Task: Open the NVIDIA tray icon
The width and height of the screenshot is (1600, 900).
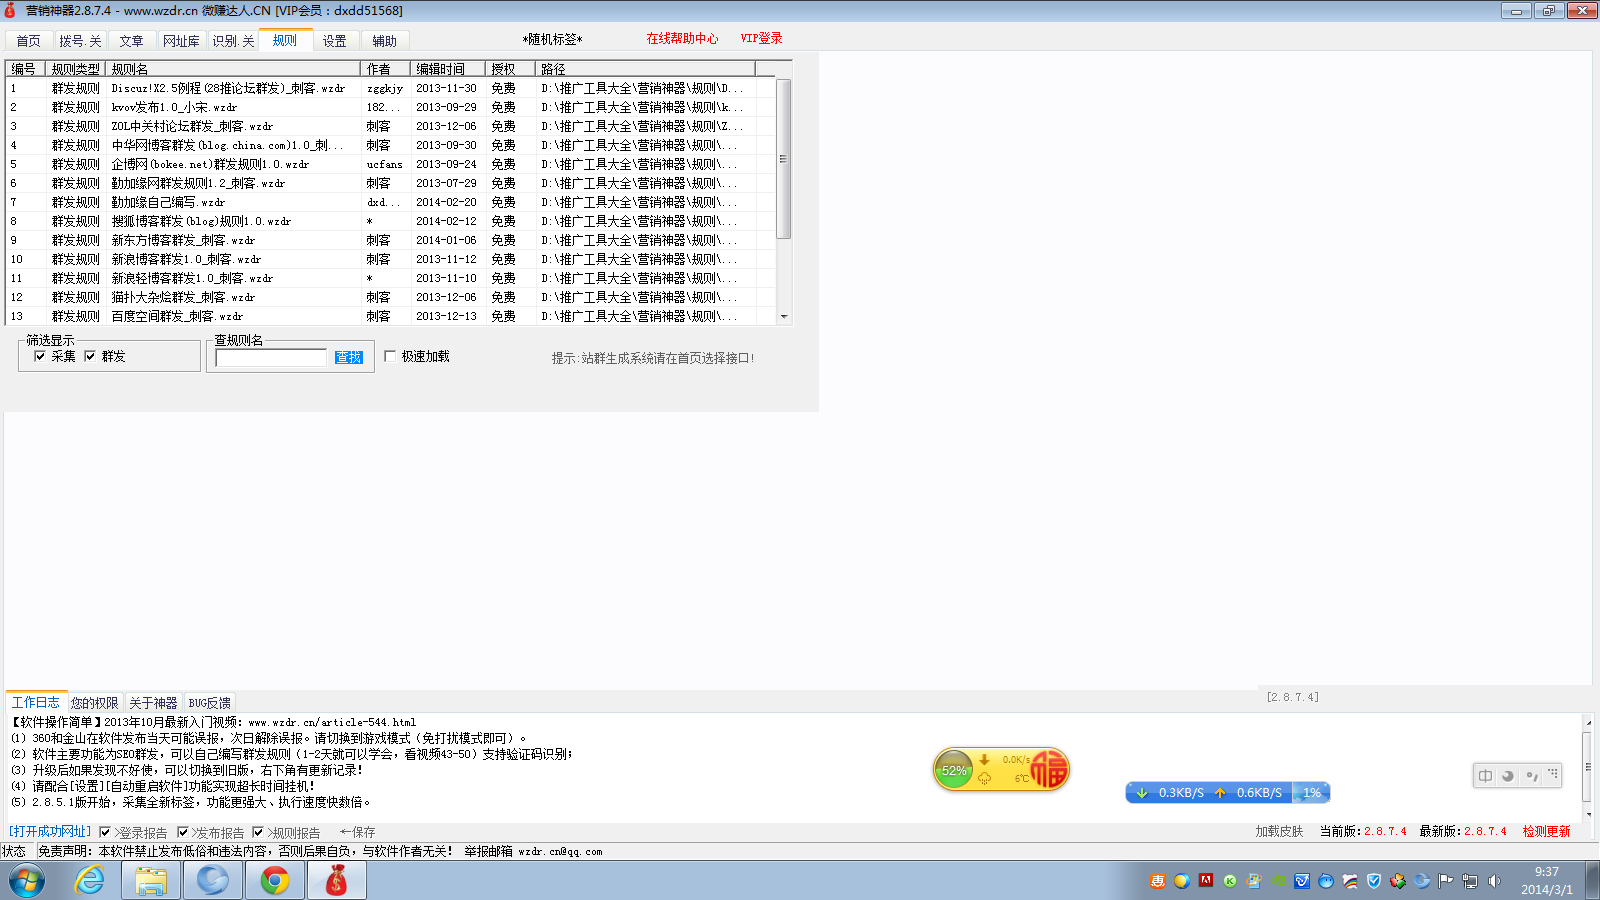Action: tap(1278, 881)
